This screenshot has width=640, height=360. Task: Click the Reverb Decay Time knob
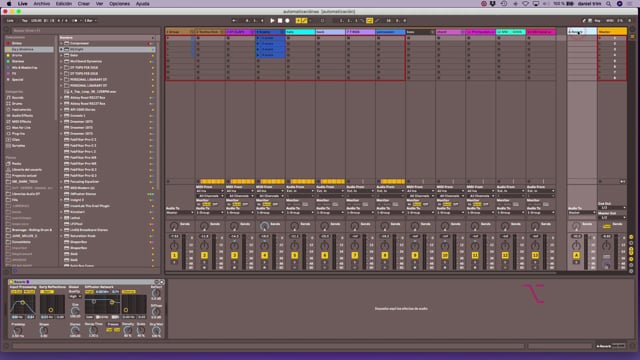[x=93, y=331]
